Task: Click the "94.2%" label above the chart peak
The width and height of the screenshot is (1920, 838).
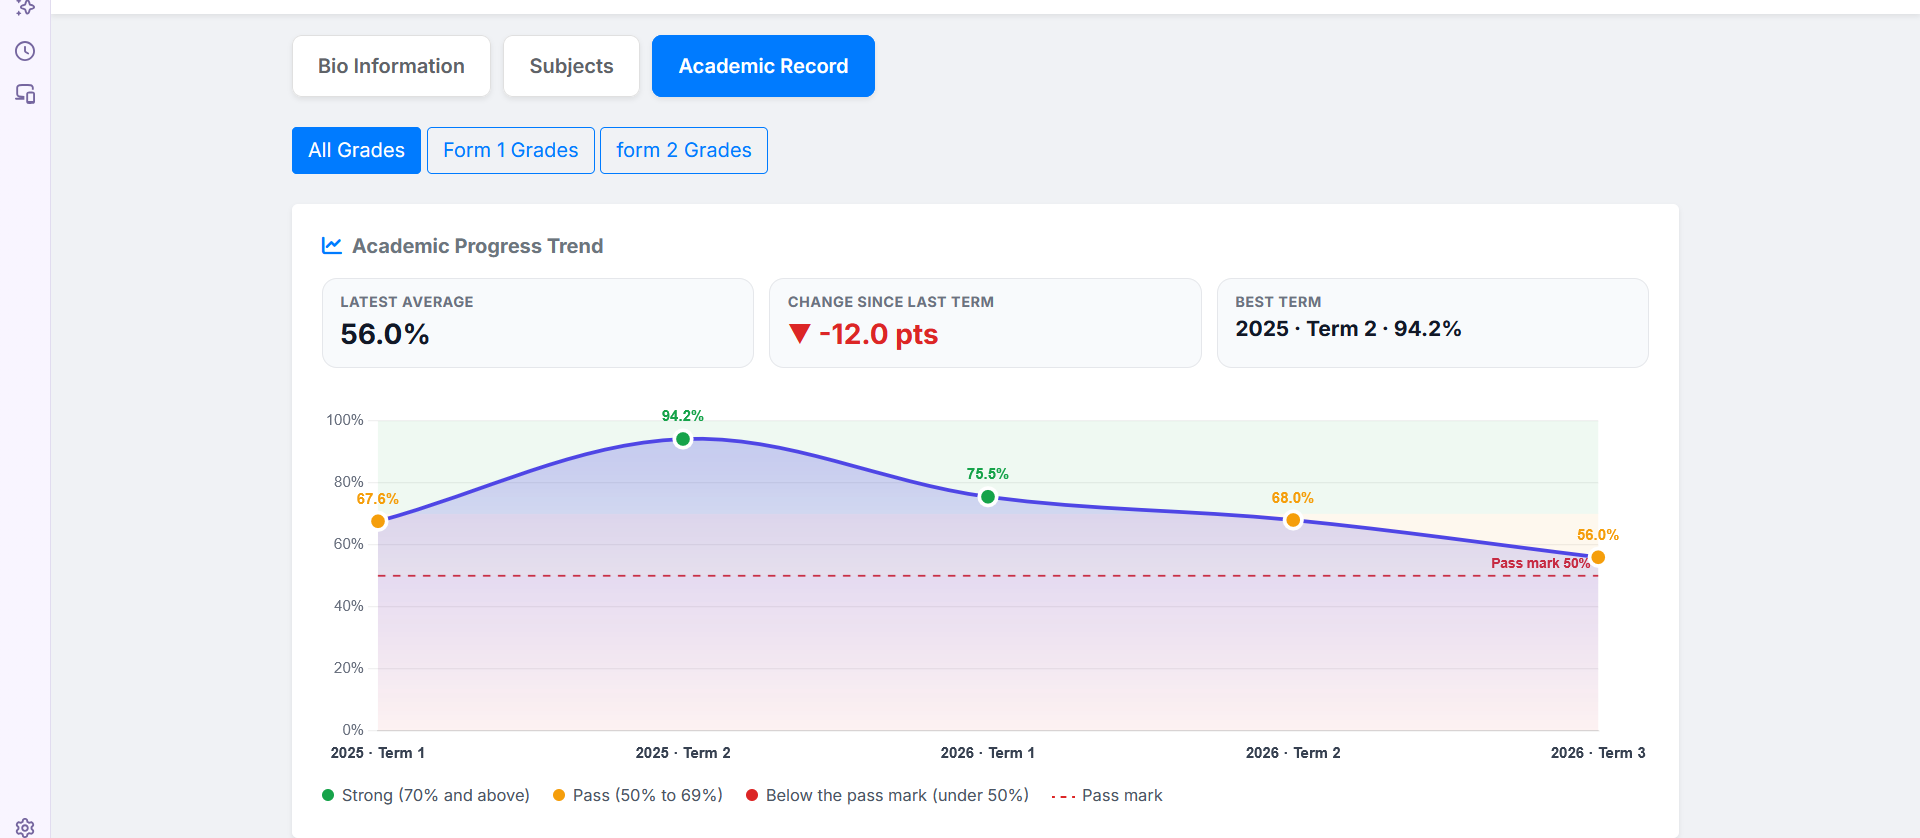Action: 683,416
